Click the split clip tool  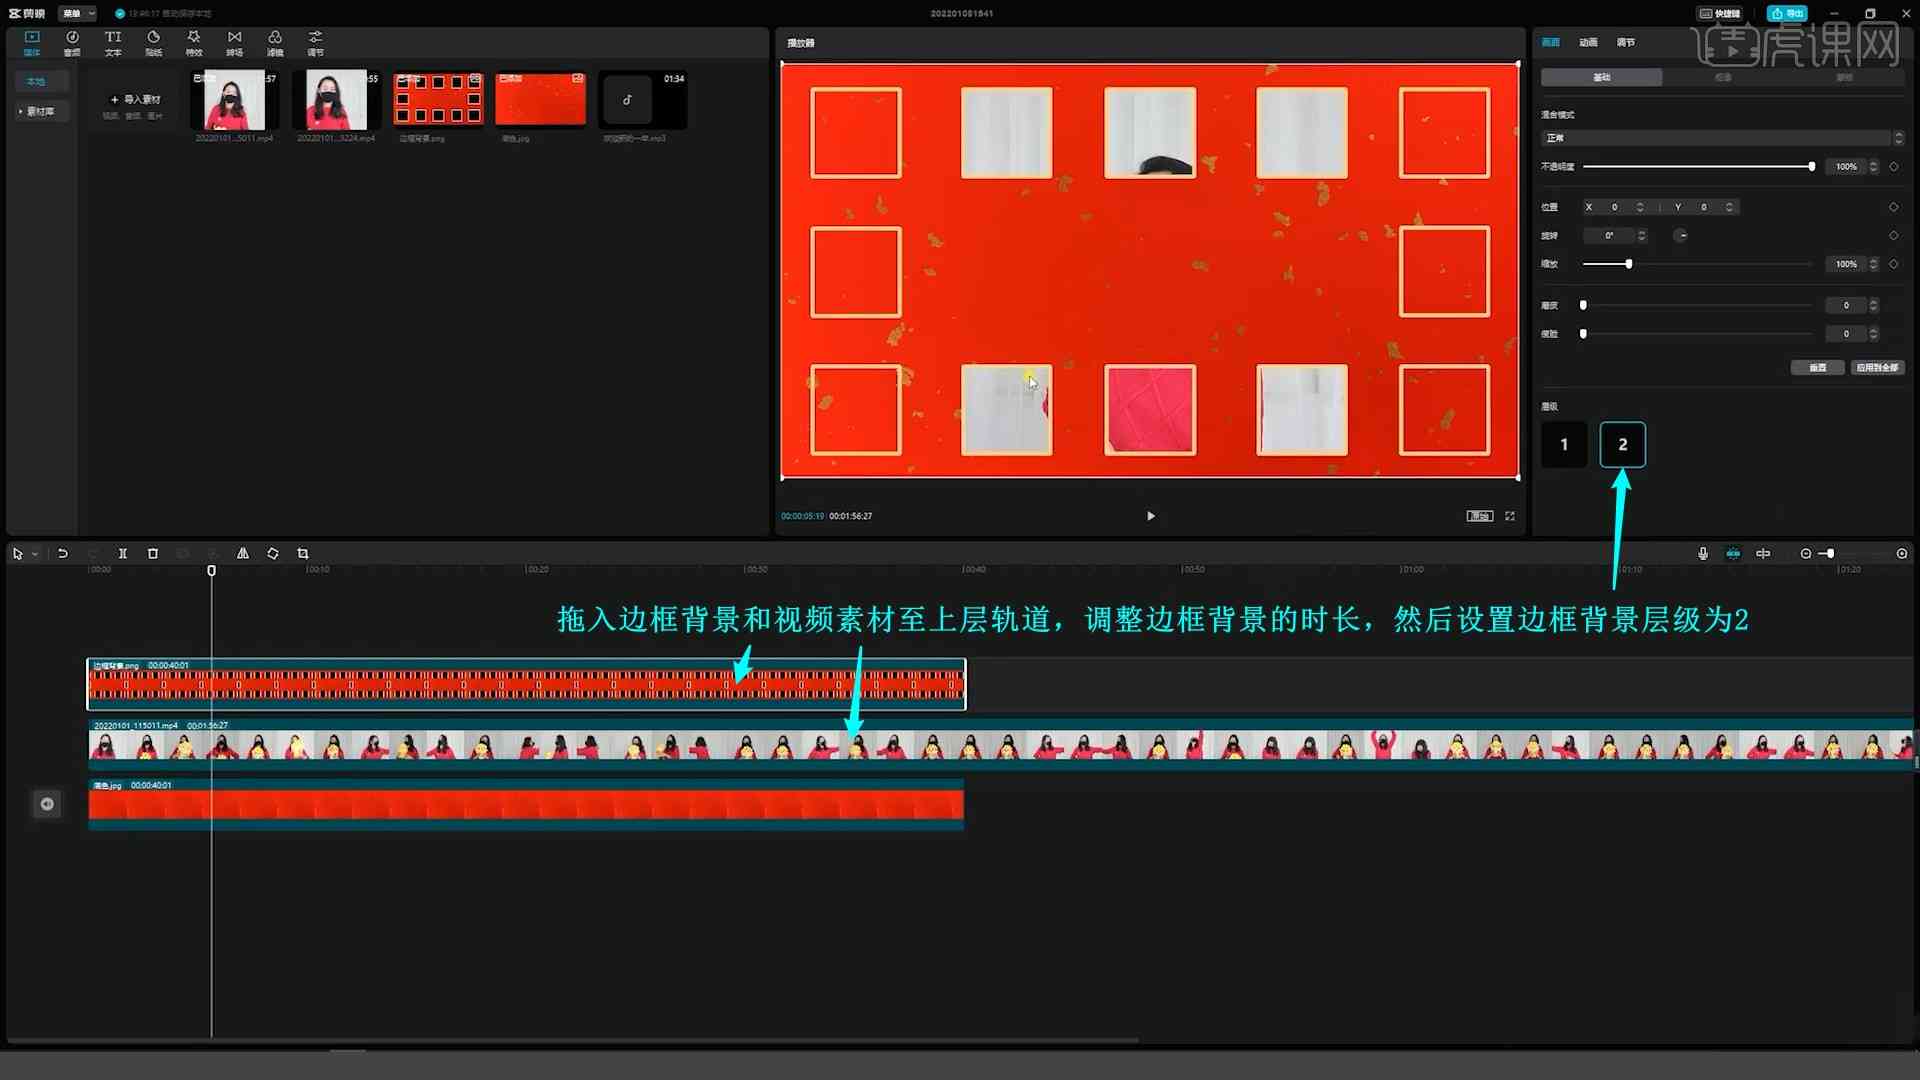[122, 553]
